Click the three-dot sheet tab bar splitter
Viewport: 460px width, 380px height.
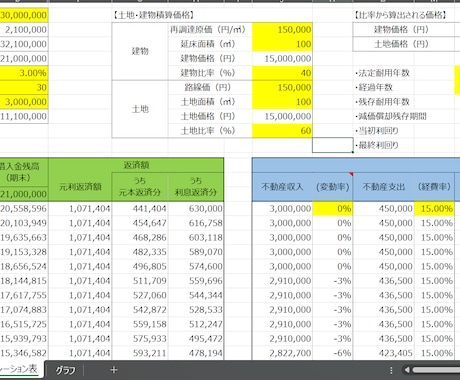pyautogui.click(x=391, y=370)
